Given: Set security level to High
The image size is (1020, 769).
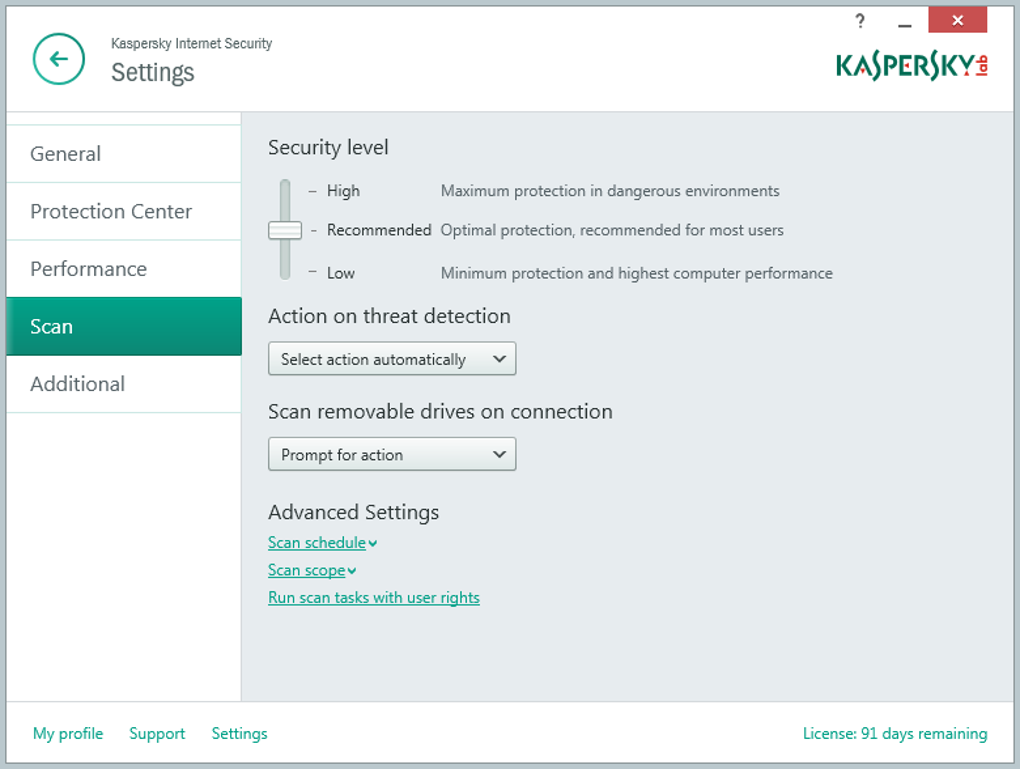Looking at the screenshot, I should click(285, 191).
